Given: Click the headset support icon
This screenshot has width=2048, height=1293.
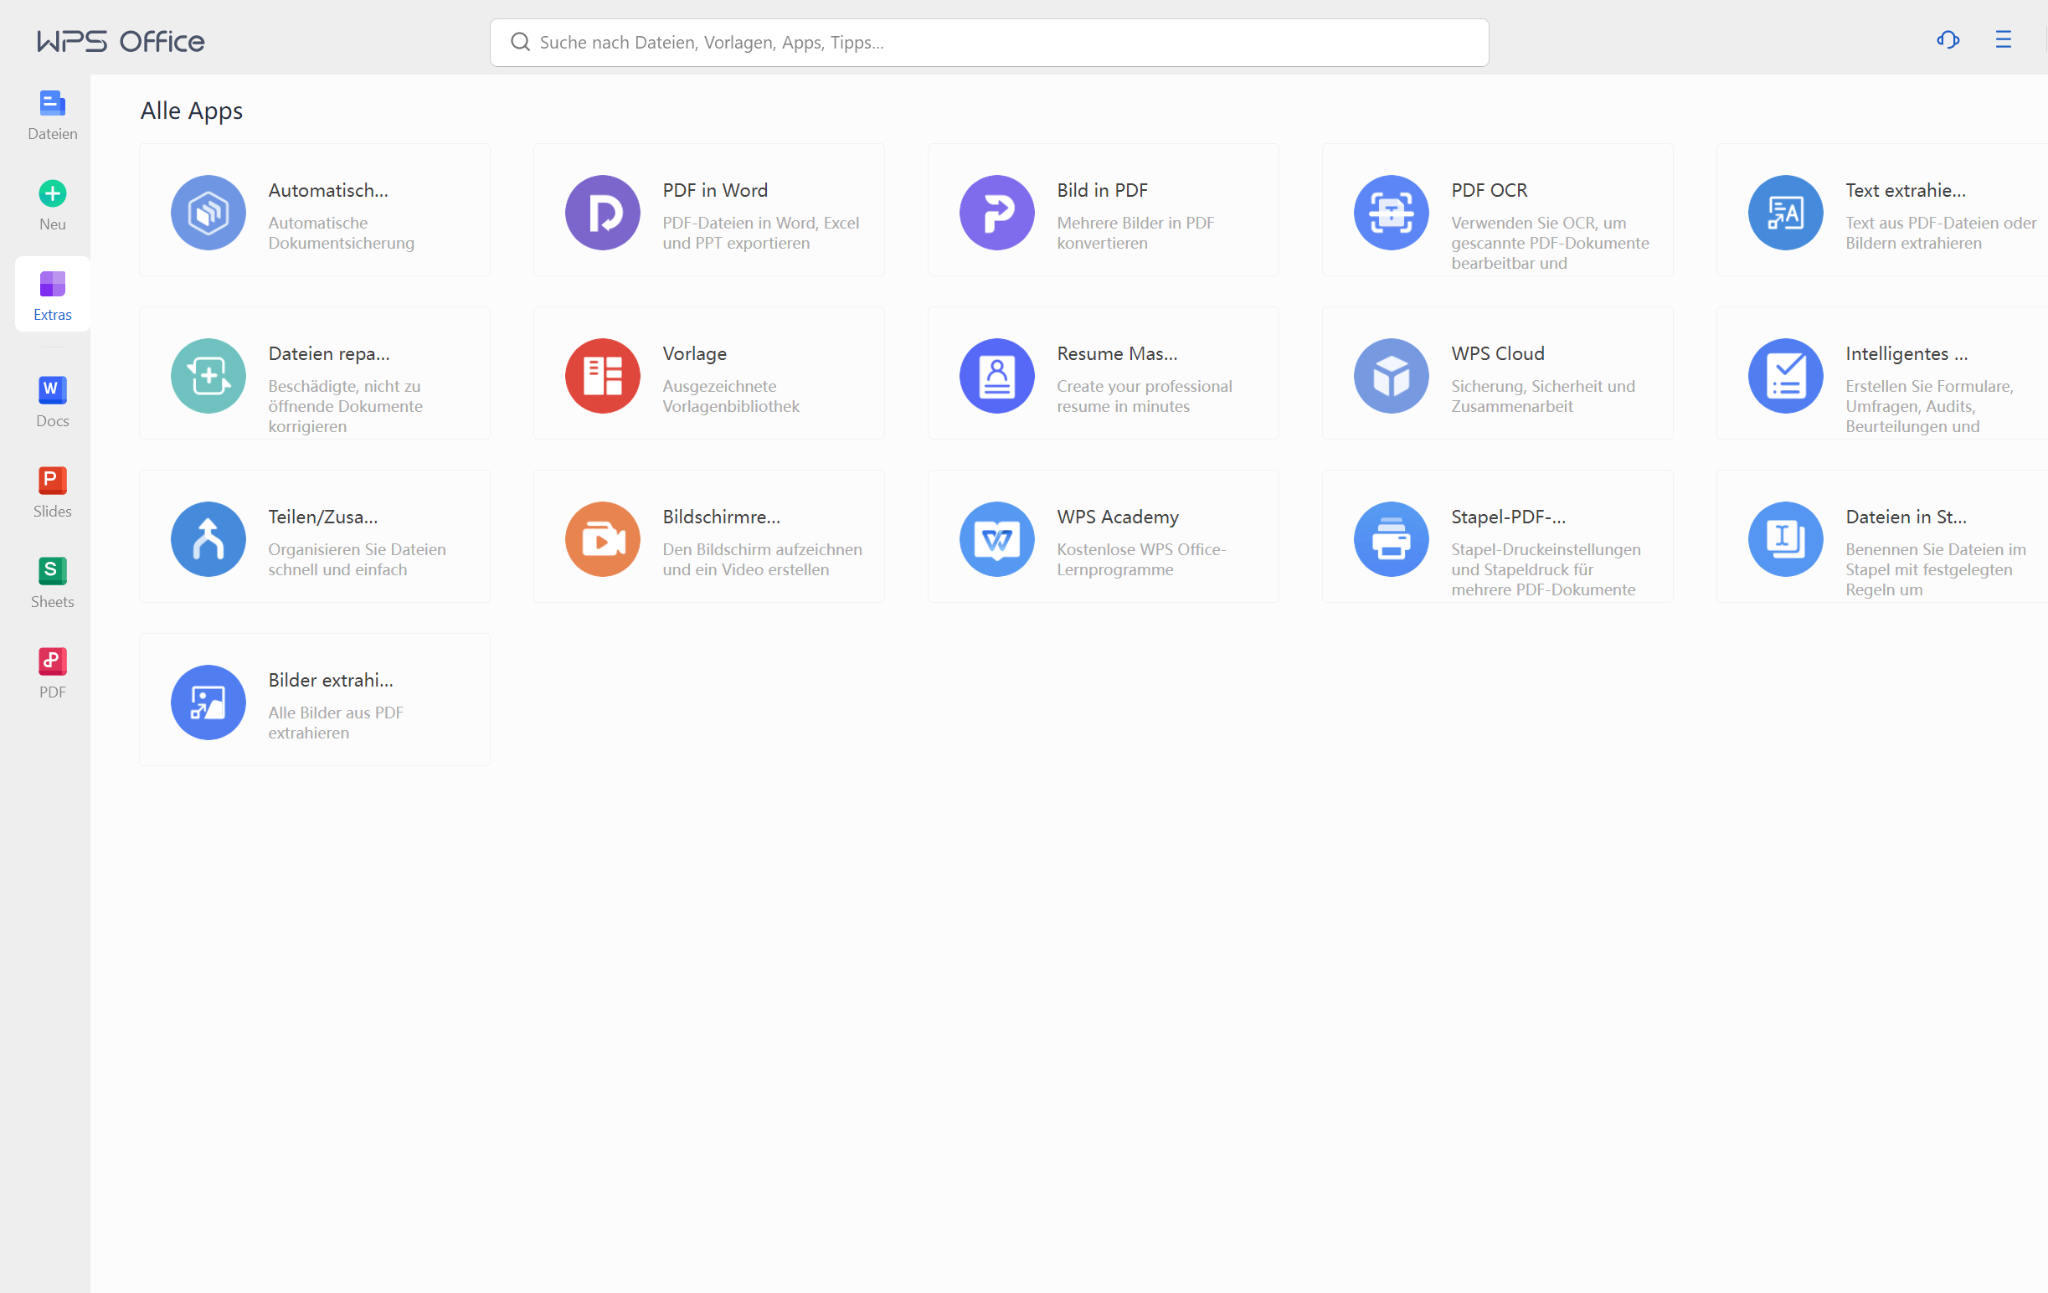Looking at the screenshot, I should coord(1947,40).
